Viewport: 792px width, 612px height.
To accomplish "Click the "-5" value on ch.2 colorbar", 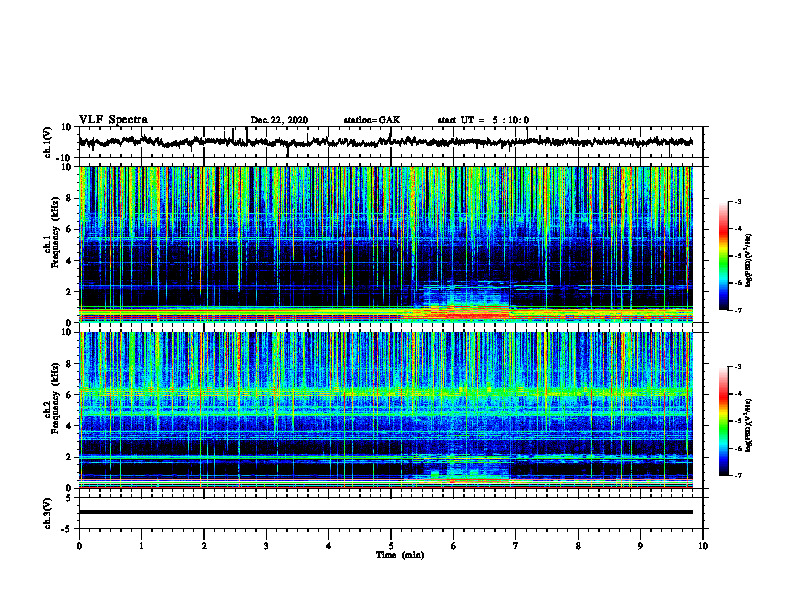I will [x=738, y=421].
